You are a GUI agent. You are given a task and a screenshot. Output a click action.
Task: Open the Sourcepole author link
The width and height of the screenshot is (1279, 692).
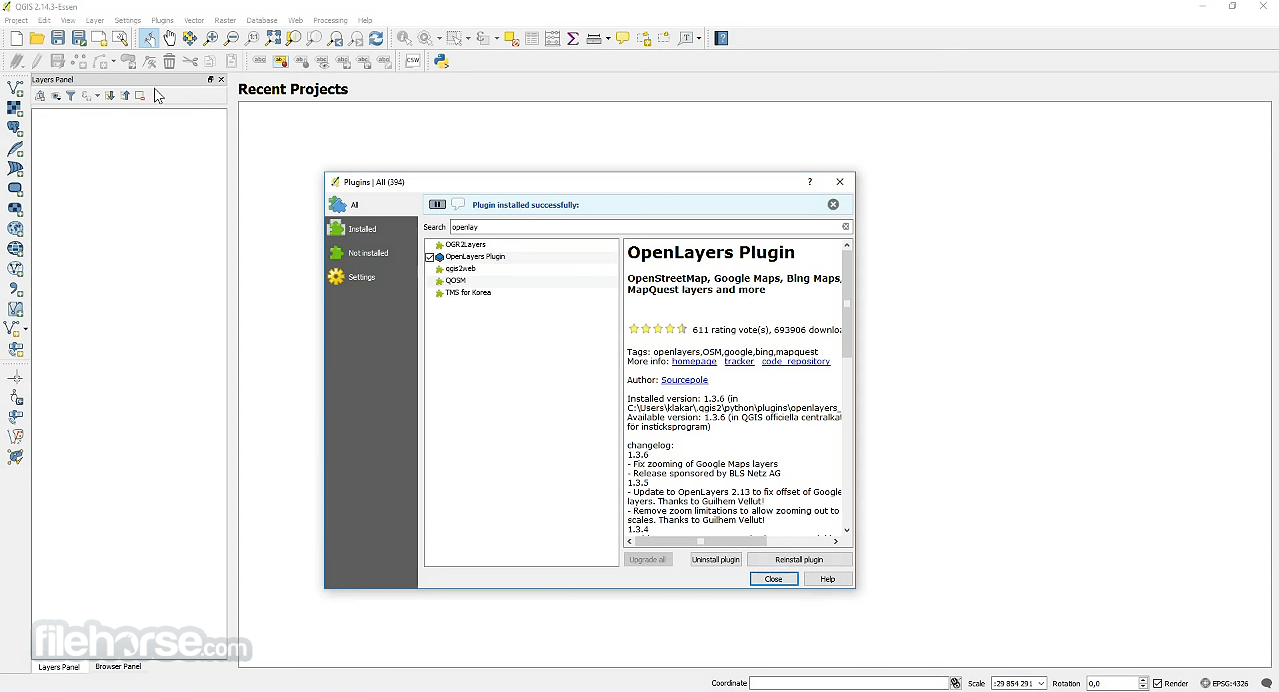coord(685,380)
